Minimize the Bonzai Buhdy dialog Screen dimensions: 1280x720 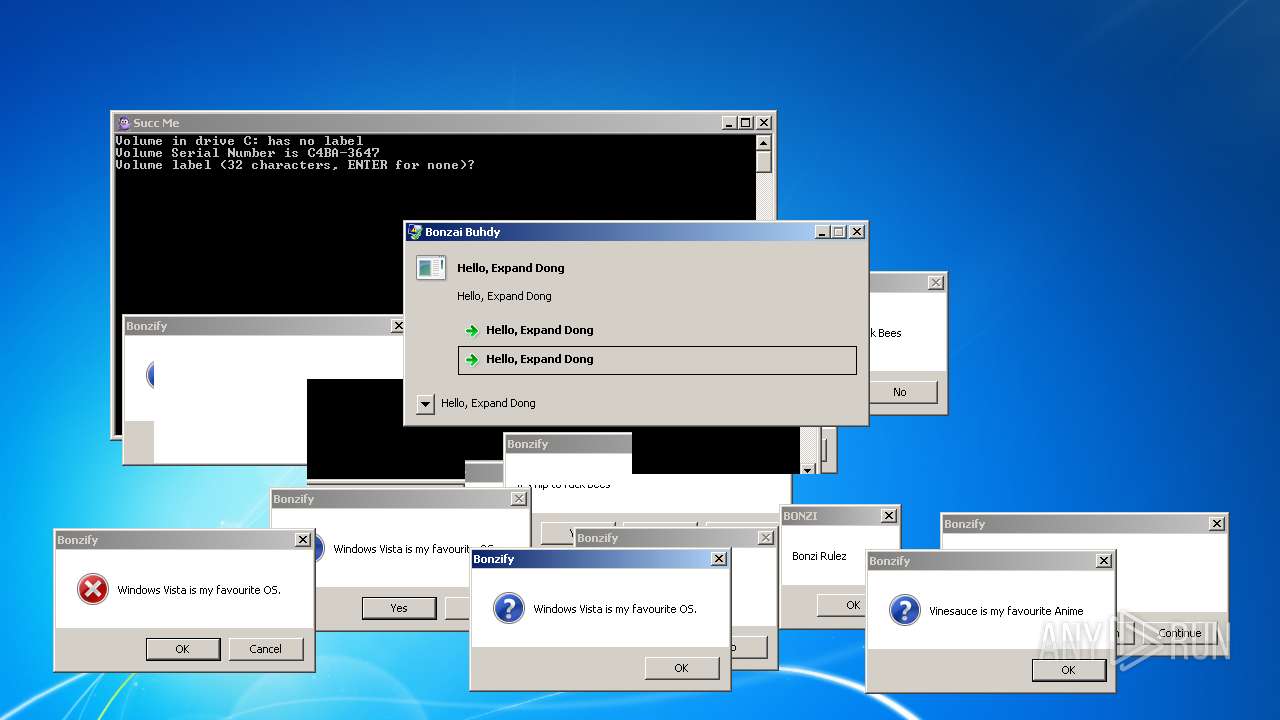pos(822,232)
